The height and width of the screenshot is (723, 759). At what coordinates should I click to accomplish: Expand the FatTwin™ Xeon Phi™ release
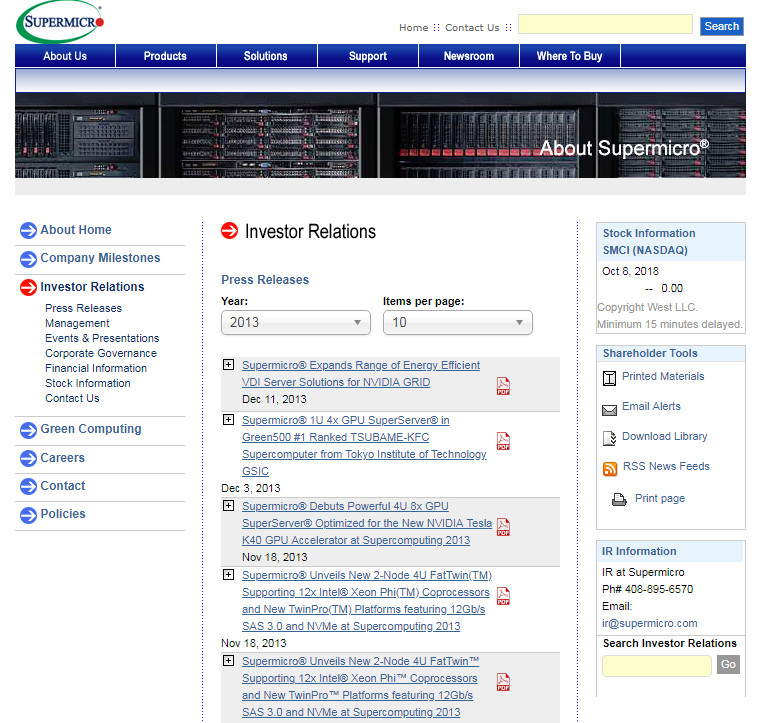[x=228, y=661]
